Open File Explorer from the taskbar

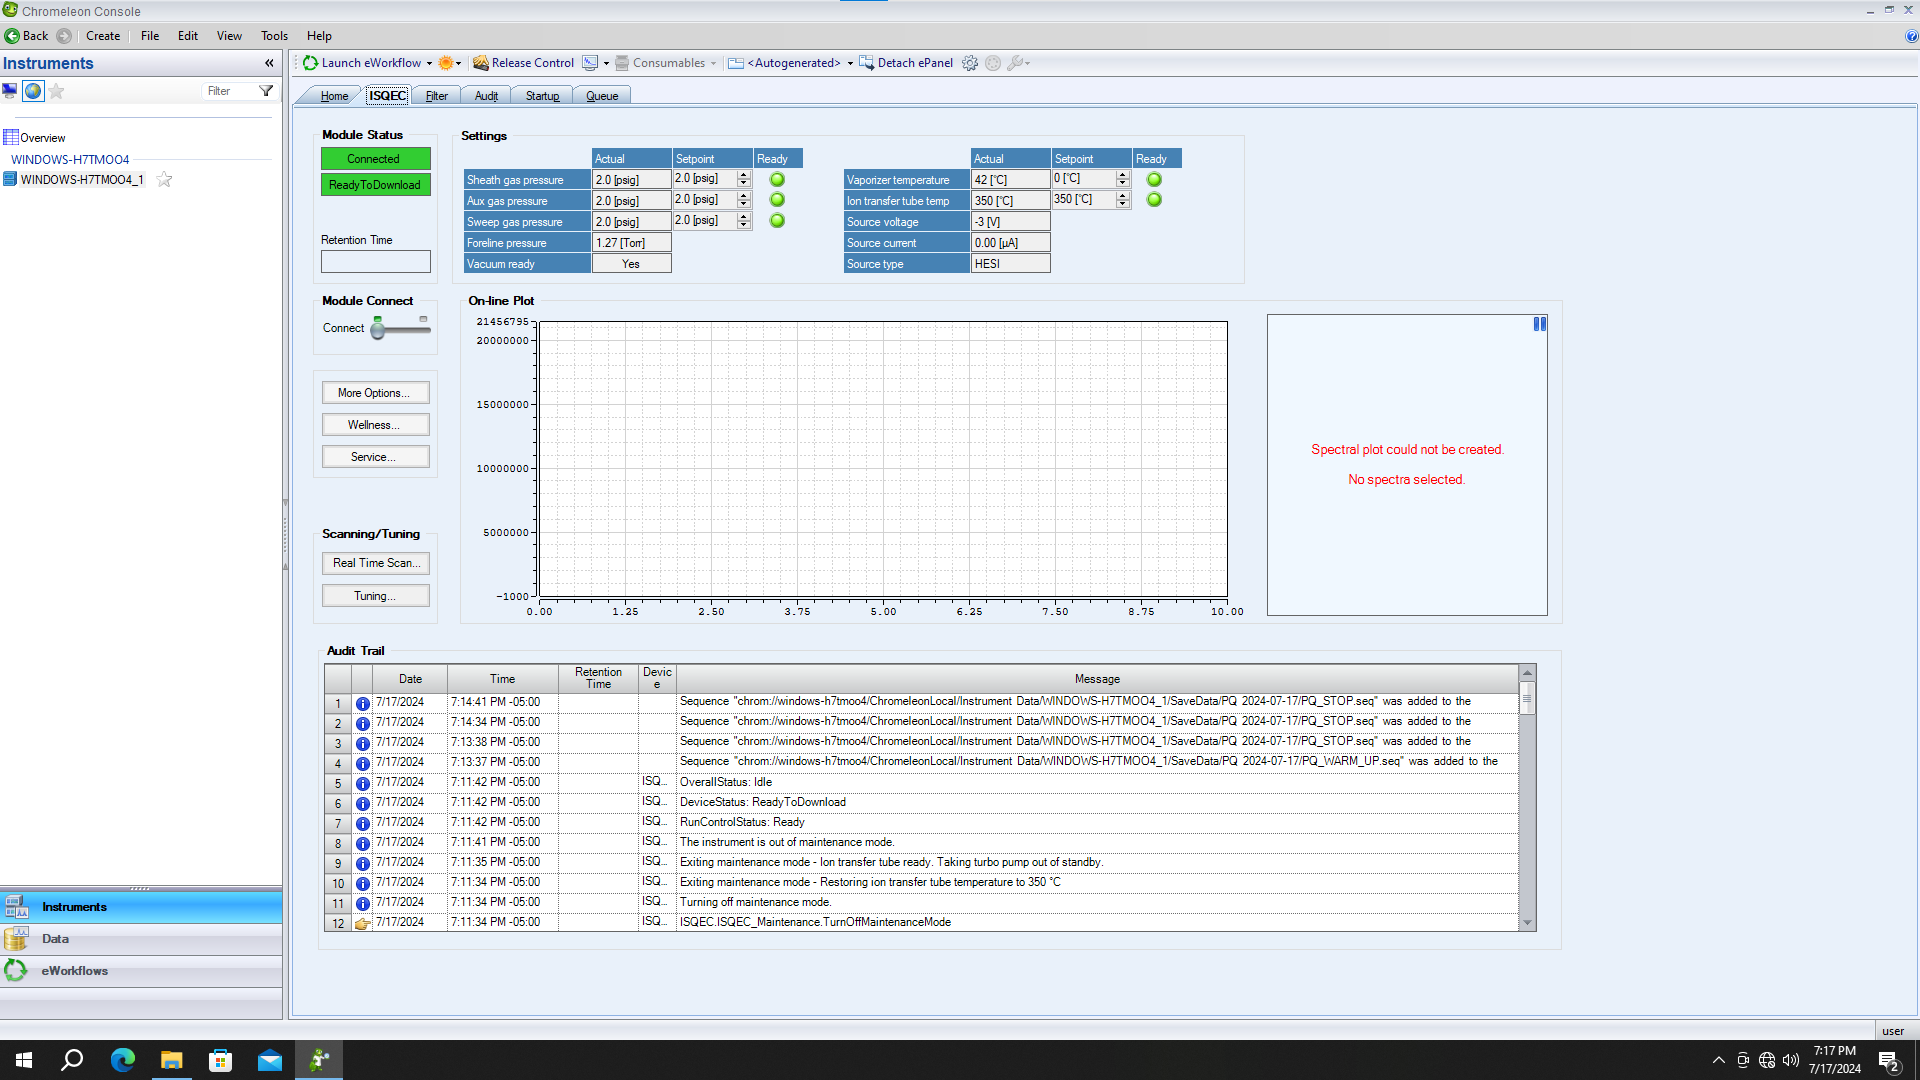point(172,1060)
